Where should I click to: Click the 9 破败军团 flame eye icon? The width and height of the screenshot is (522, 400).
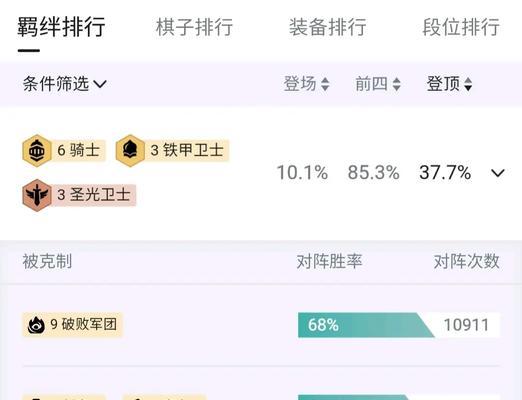[x=36, y=325]
